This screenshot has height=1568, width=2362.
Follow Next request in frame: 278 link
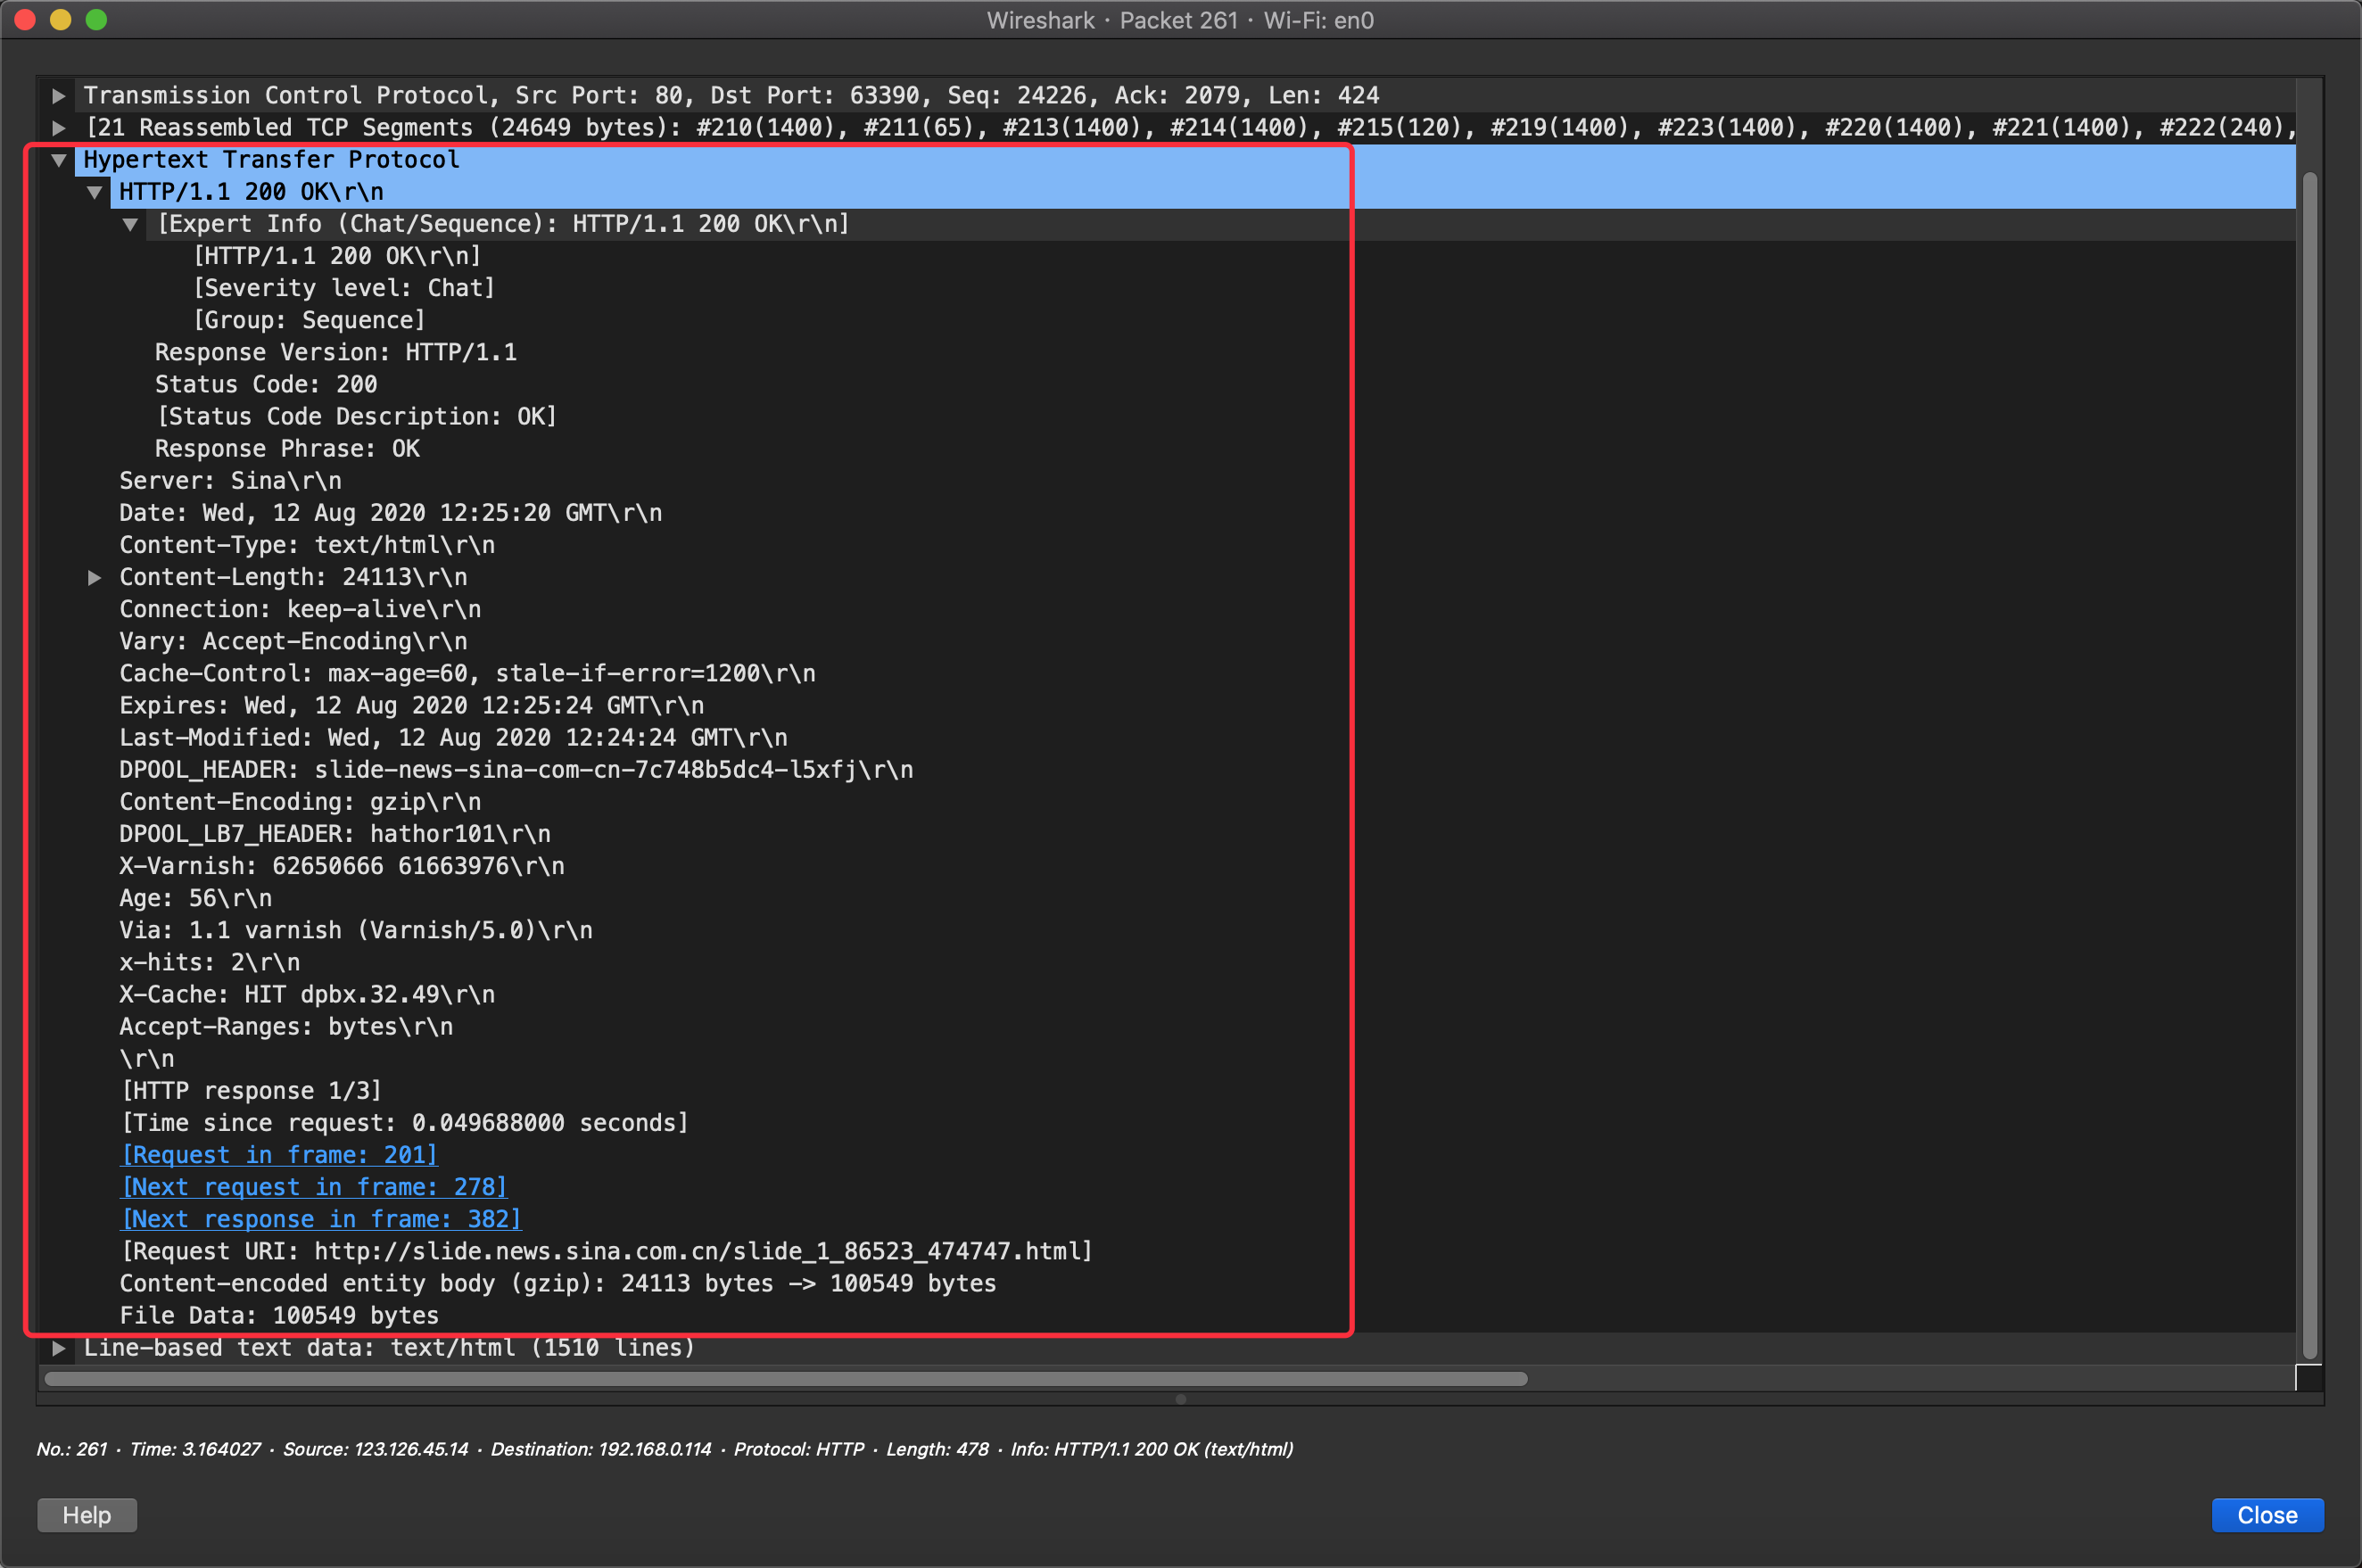click(314, 1187)
